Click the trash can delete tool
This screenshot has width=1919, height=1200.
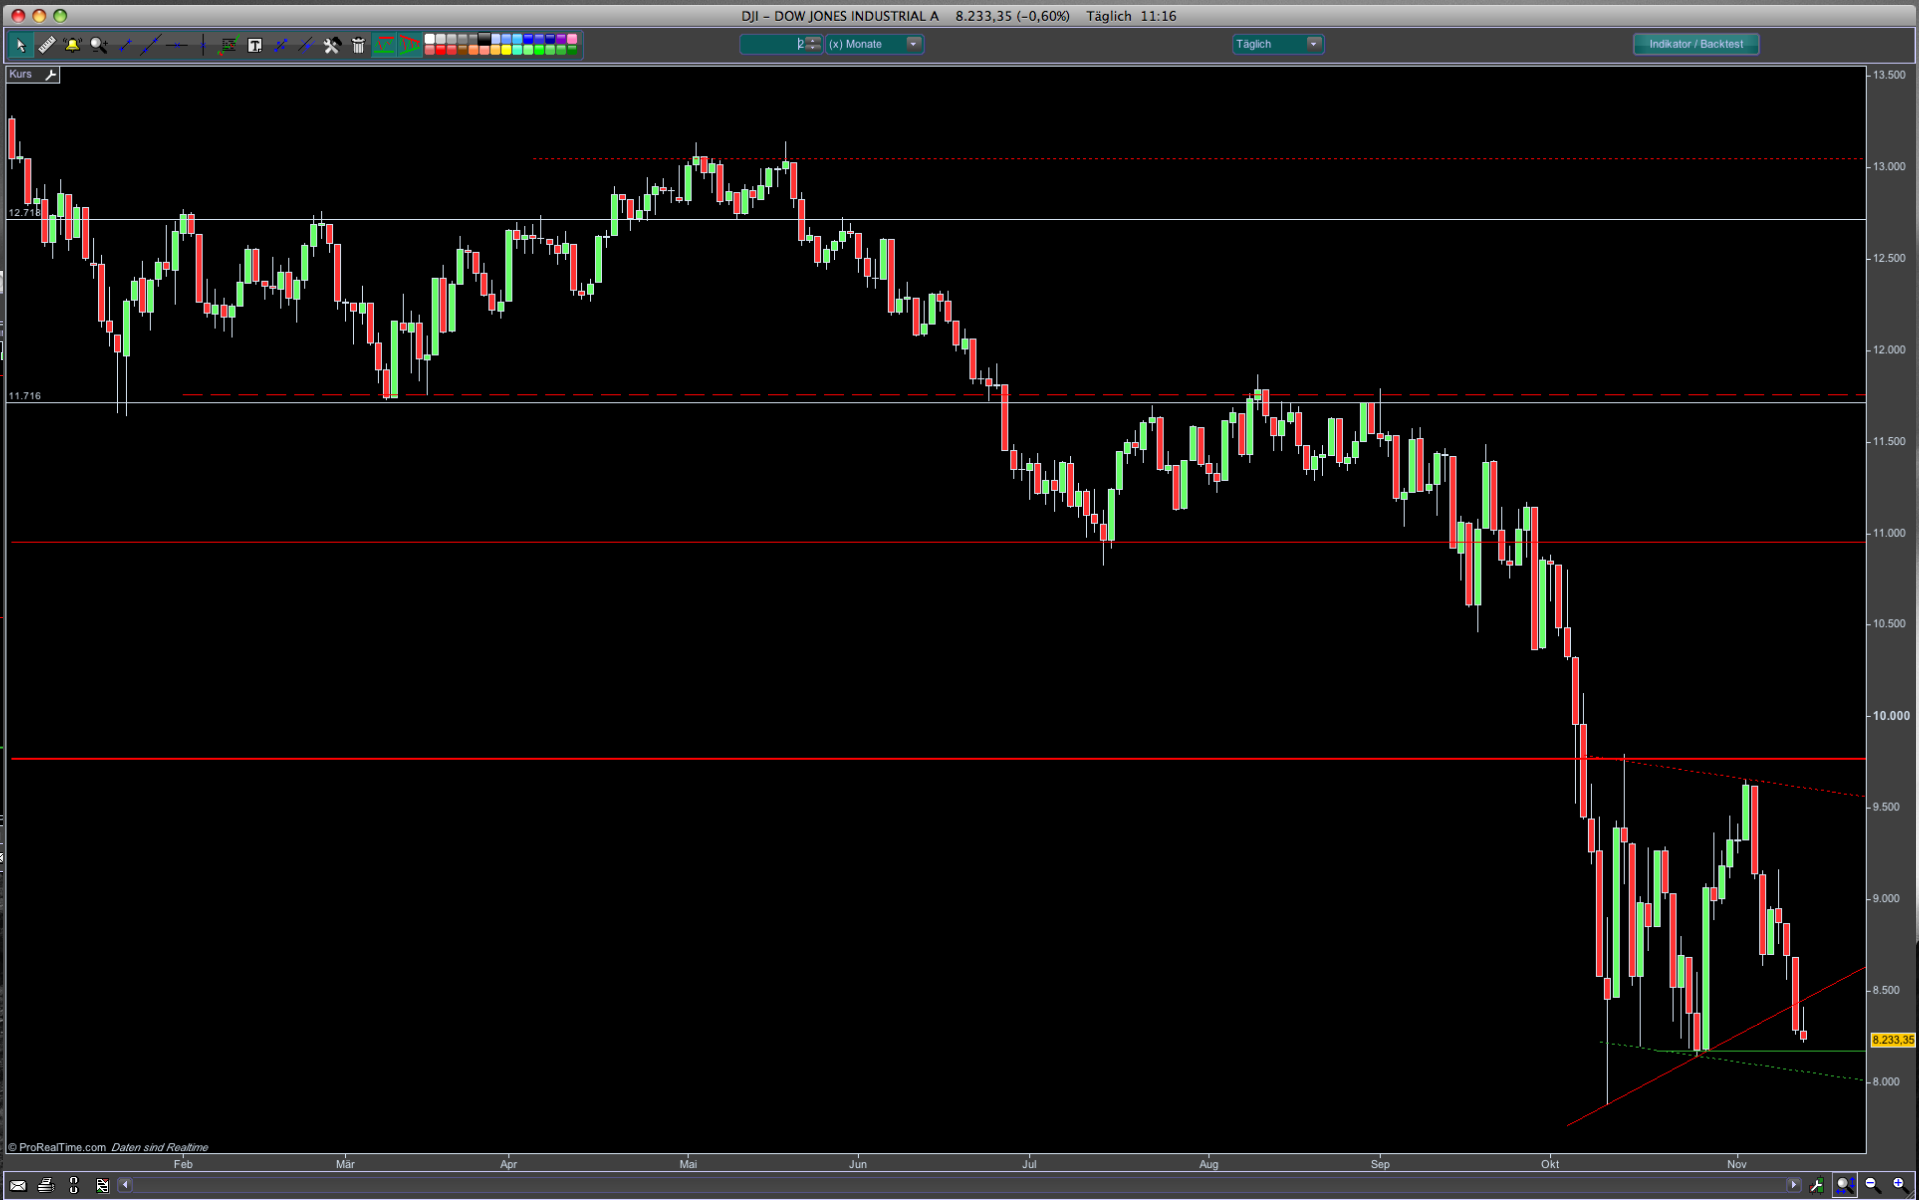pos(358,45)
